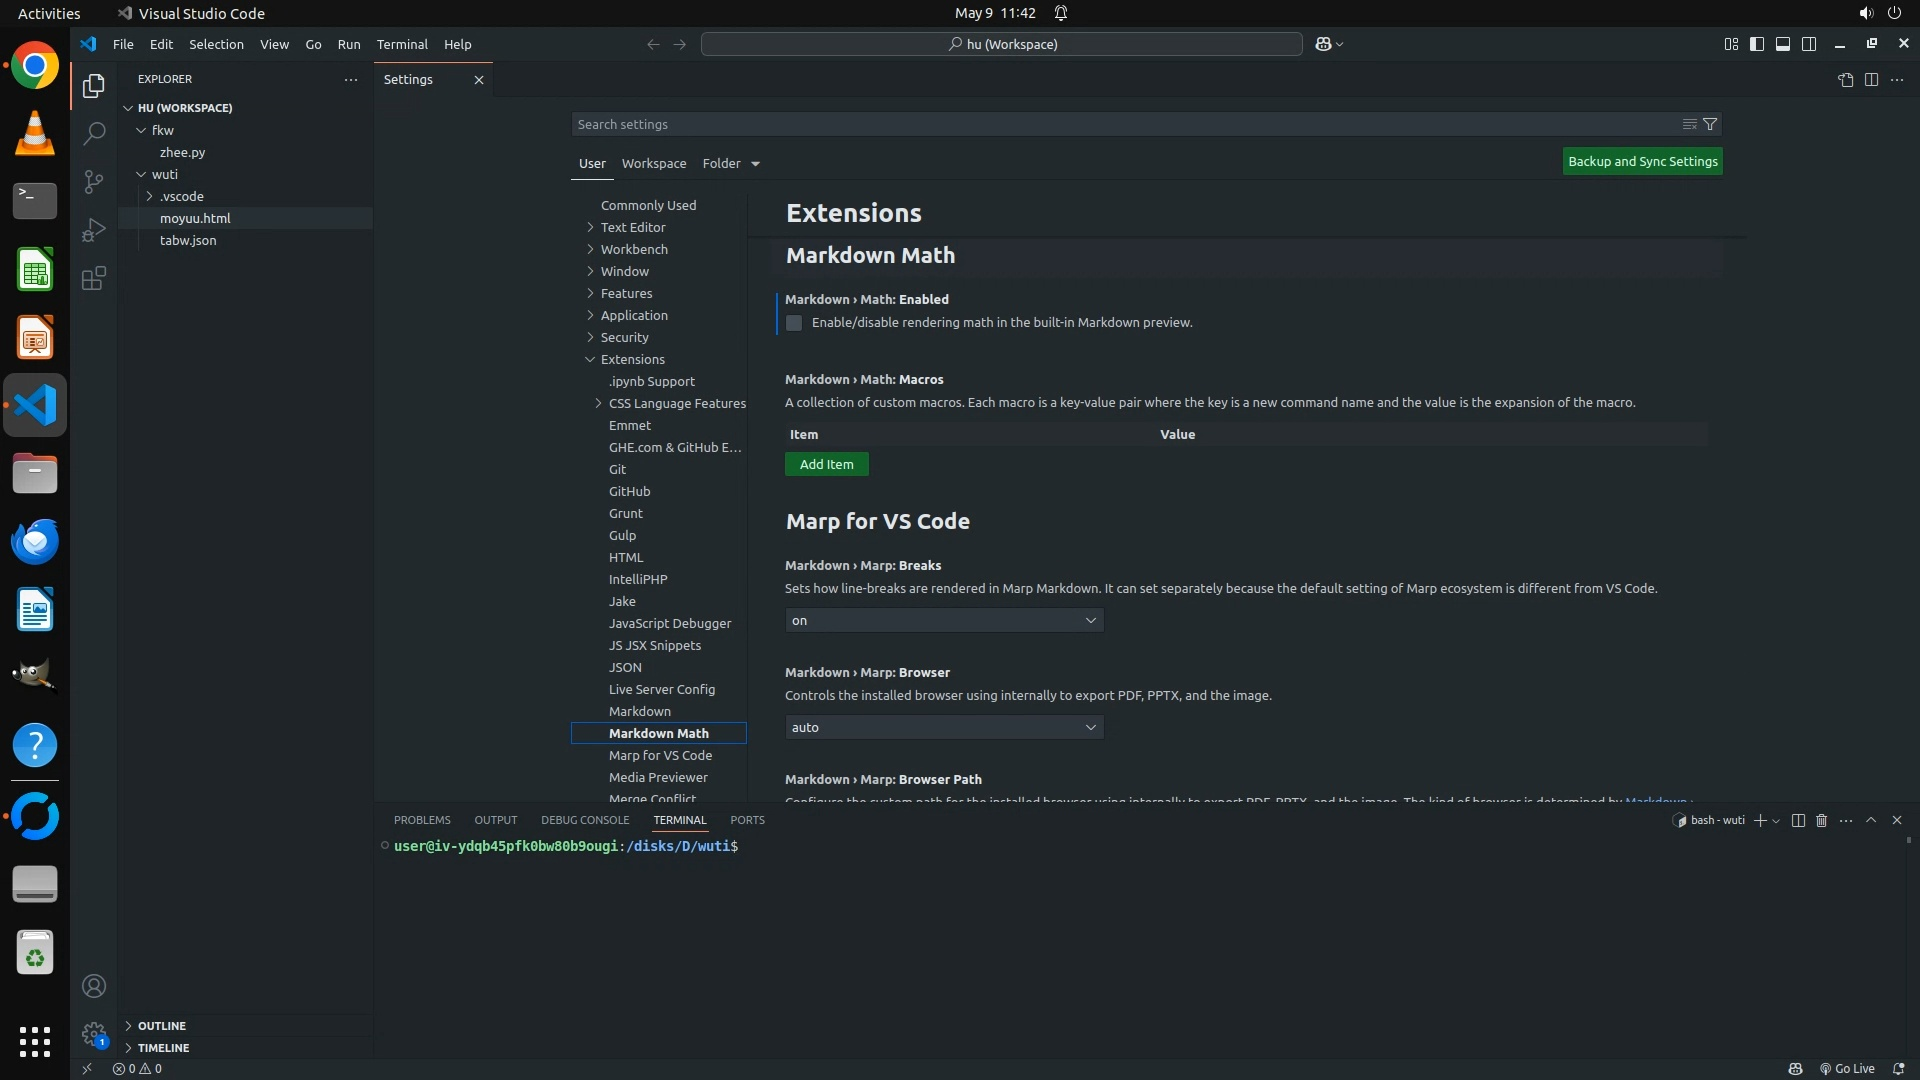Open Run and Debug view
Image resolution: width=1920 pixels, height=1080 pixels.
[x=94, y=230]
